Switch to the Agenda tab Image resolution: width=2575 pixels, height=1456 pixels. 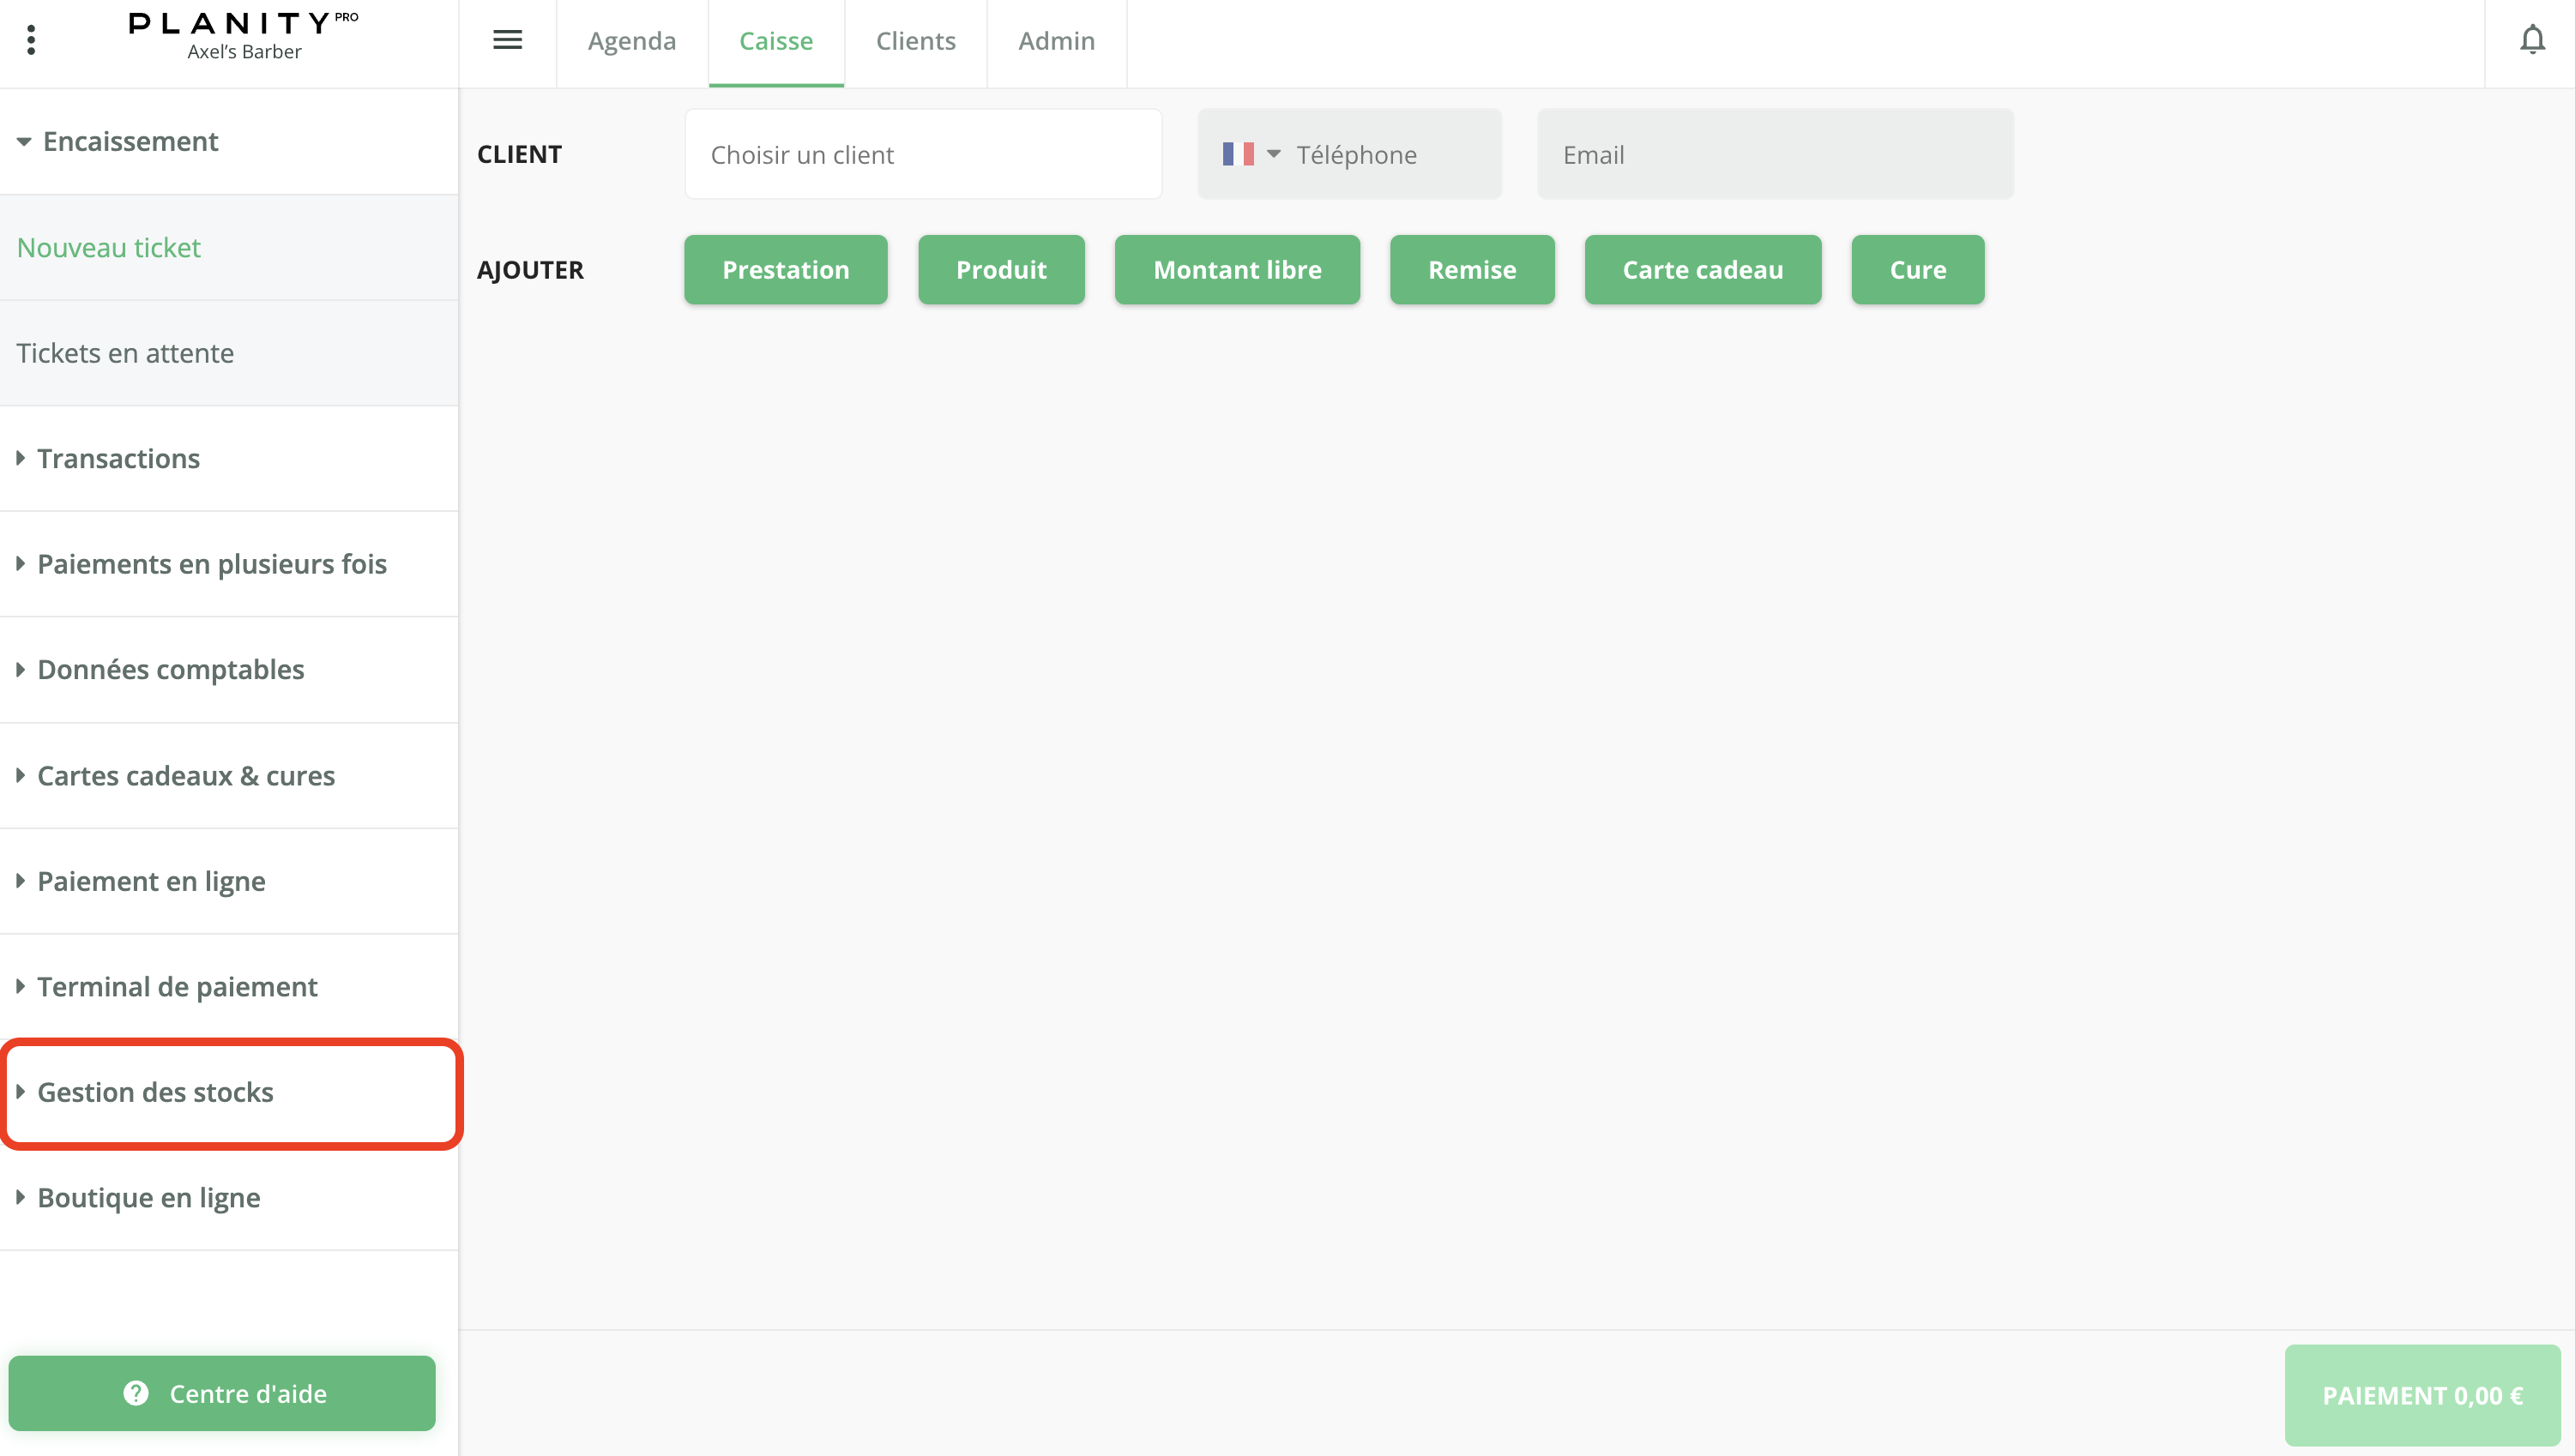point(631,41)
